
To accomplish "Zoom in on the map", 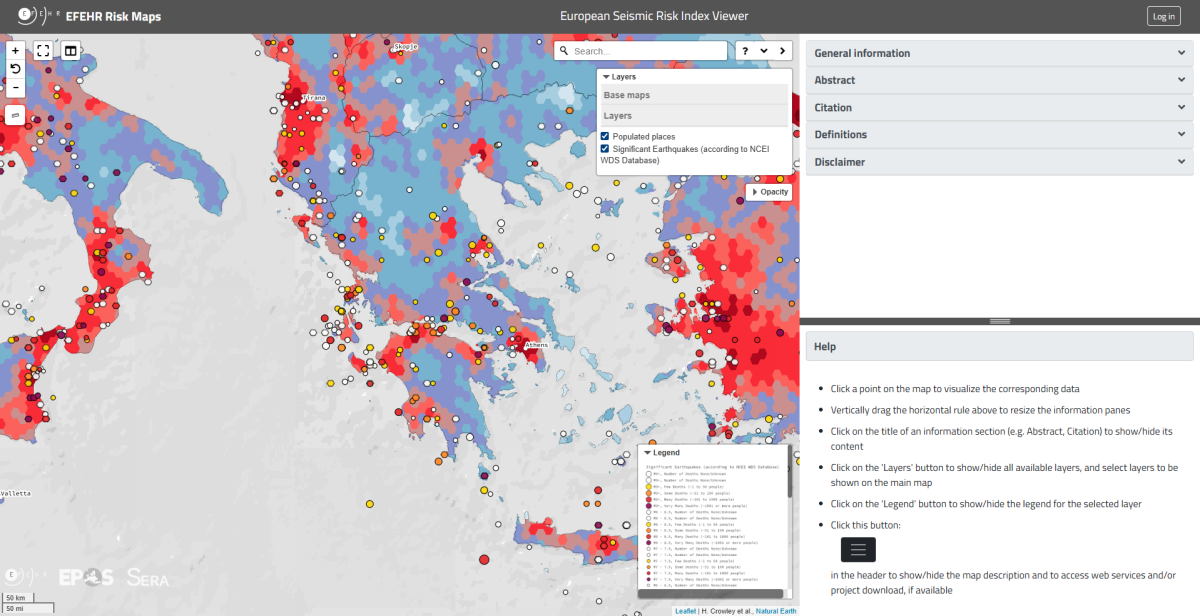I will tap(15, 50).
